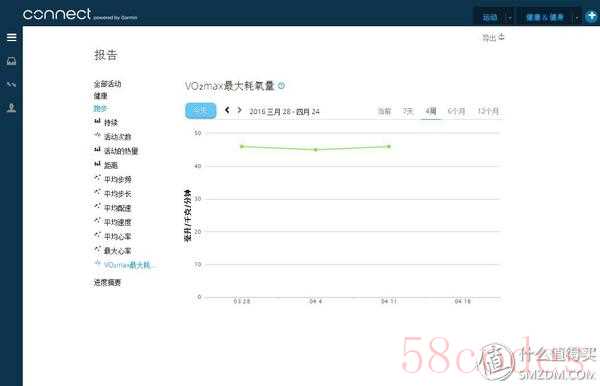Click the blue plus icon in header
Viewport: 600px width, 386px height.
(592, 16)
